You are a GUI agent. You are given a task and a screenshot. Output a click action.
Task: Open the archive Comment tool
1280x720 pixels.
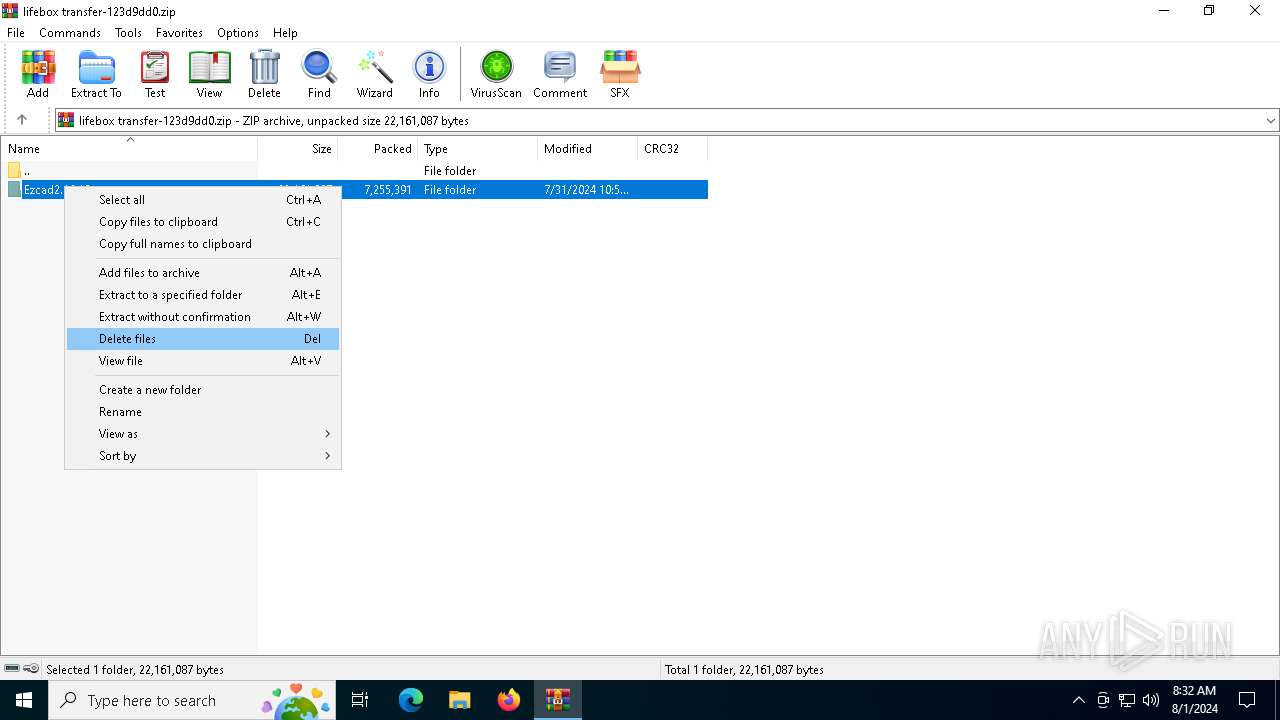pos(560,74)
